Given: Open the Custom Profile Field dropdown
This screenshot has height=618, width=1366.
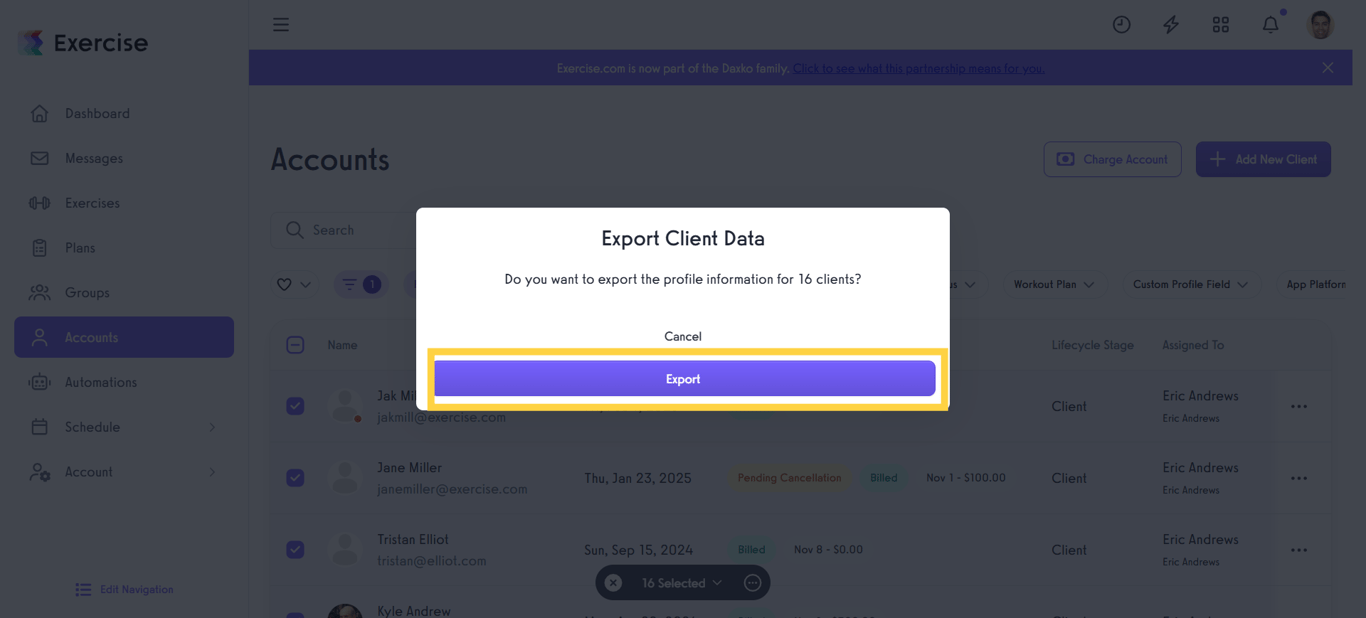Looking at the screenshot, I should click(1192, 284).
